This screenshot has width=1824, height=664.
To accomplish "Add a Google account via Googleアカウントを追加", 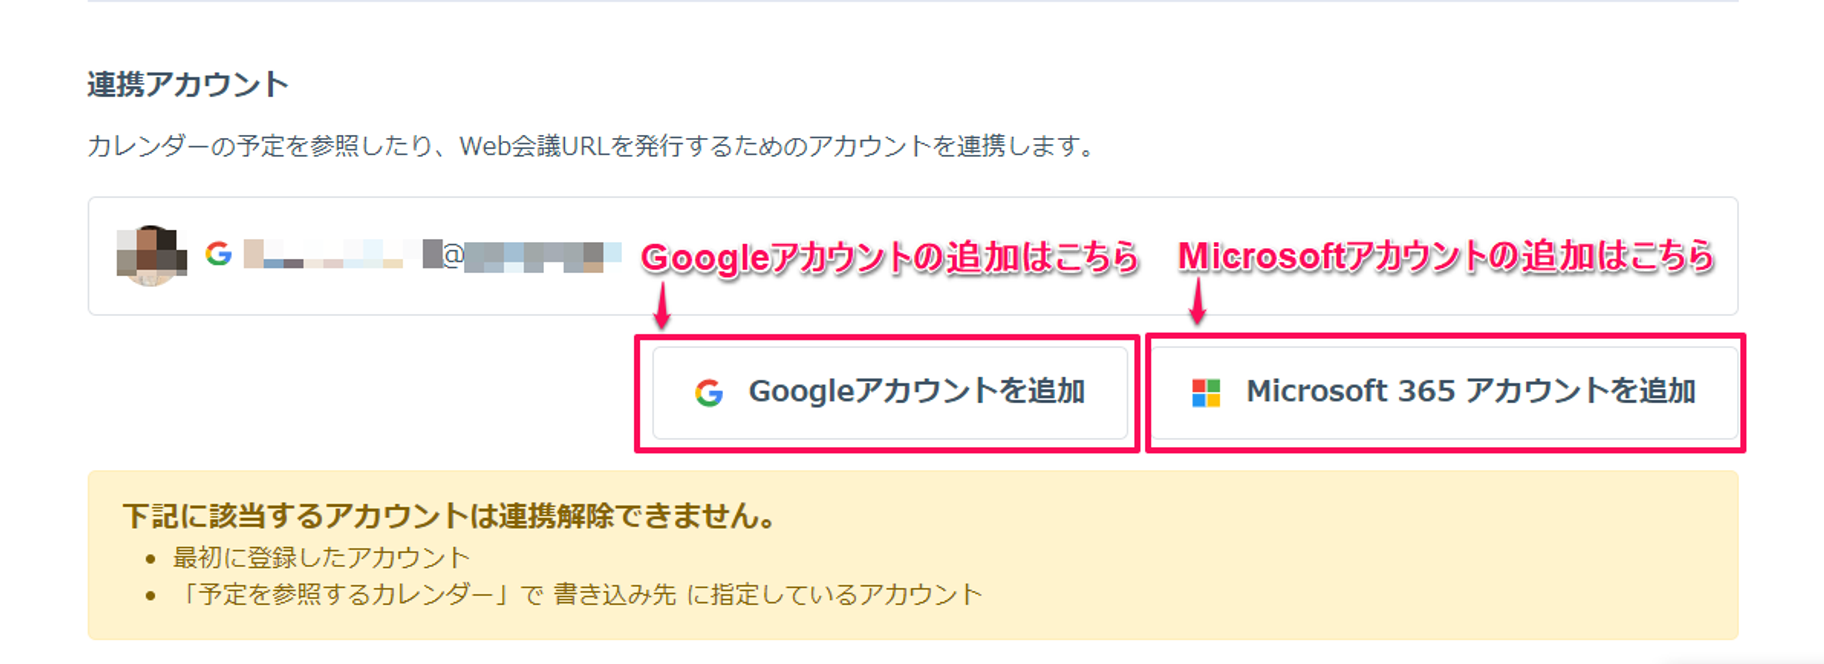I will click(x=890, y=392).
